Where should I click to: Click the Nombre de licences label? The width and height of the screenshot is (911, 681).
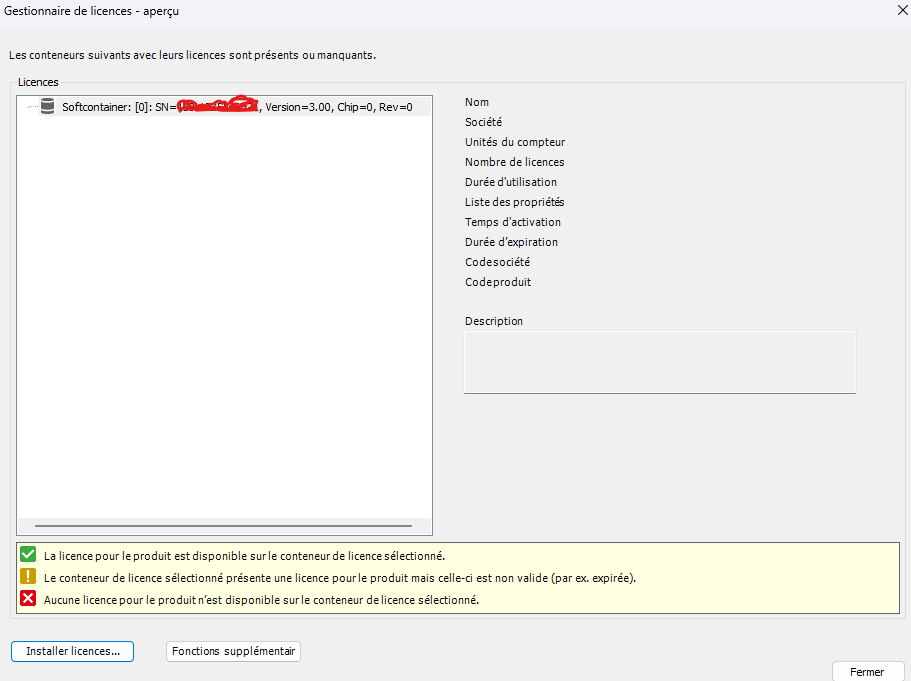click(x=514, y=162)
